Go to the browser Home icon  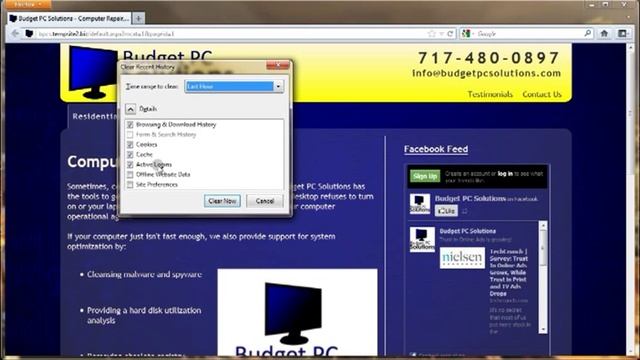tap(604, 33)
